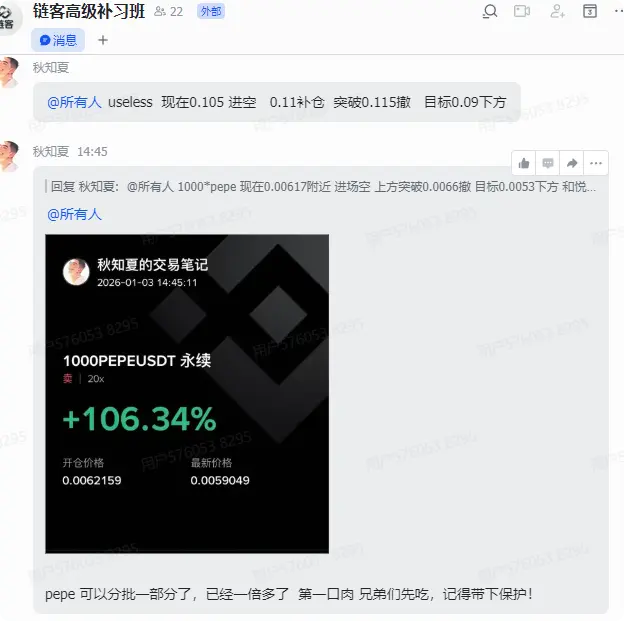
Task: Start video meeting from header
Action: tap(522, 11)
